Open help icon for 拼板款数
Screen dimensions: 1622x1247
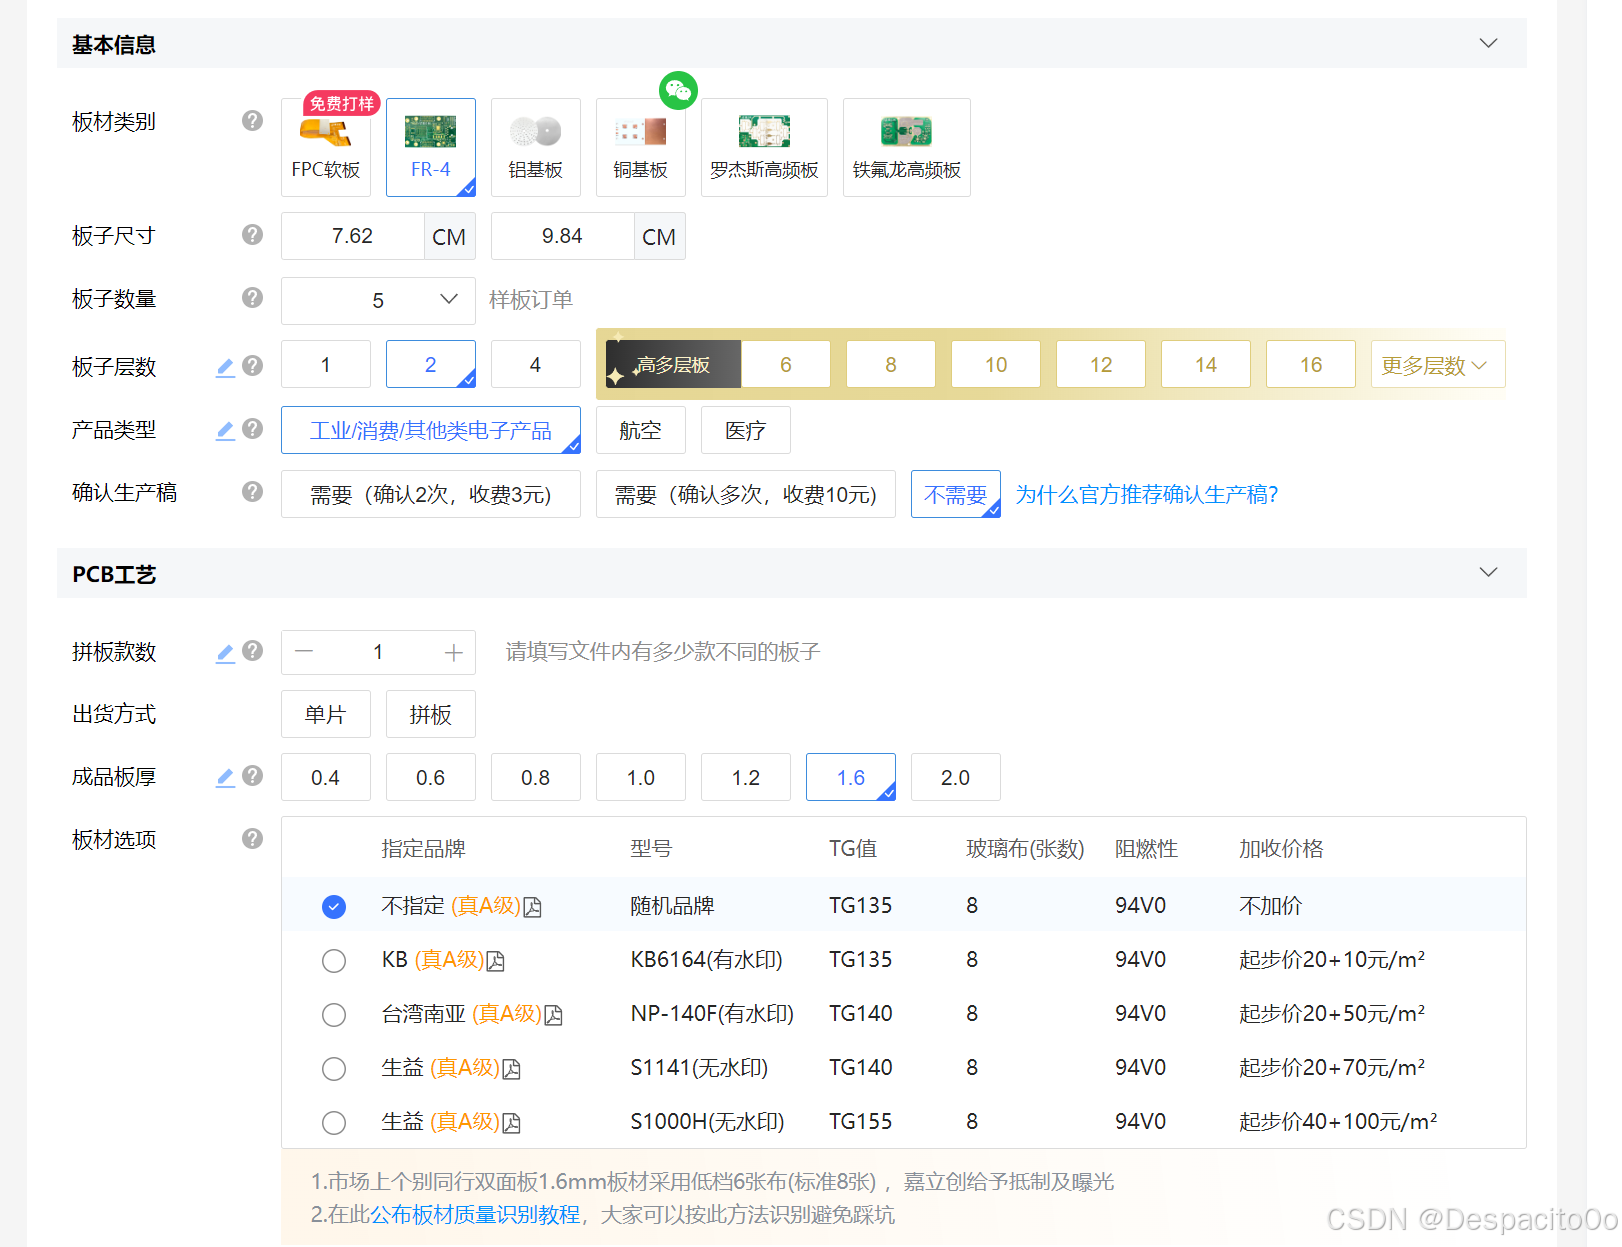(253, 651)
